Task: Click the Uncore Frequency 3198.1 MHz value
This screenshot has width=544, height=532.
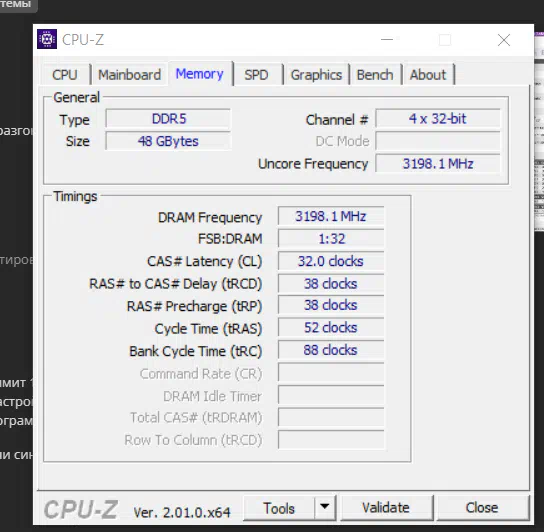Action: point(438,163)
